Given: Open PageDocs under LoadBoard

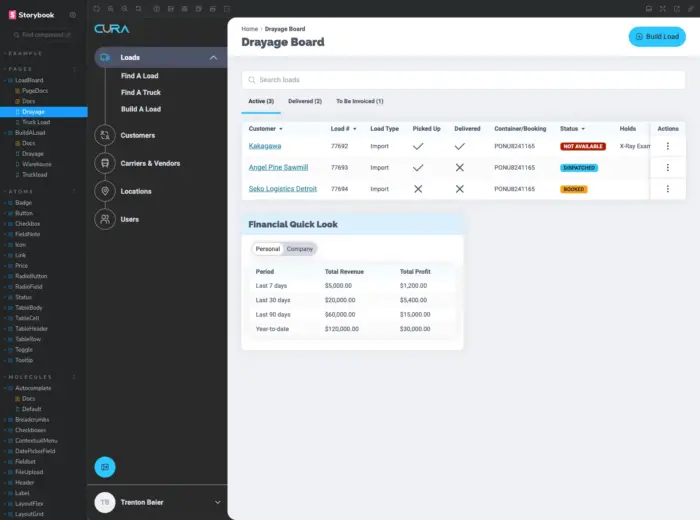Looking at the screenshot, I should [34, 91].
